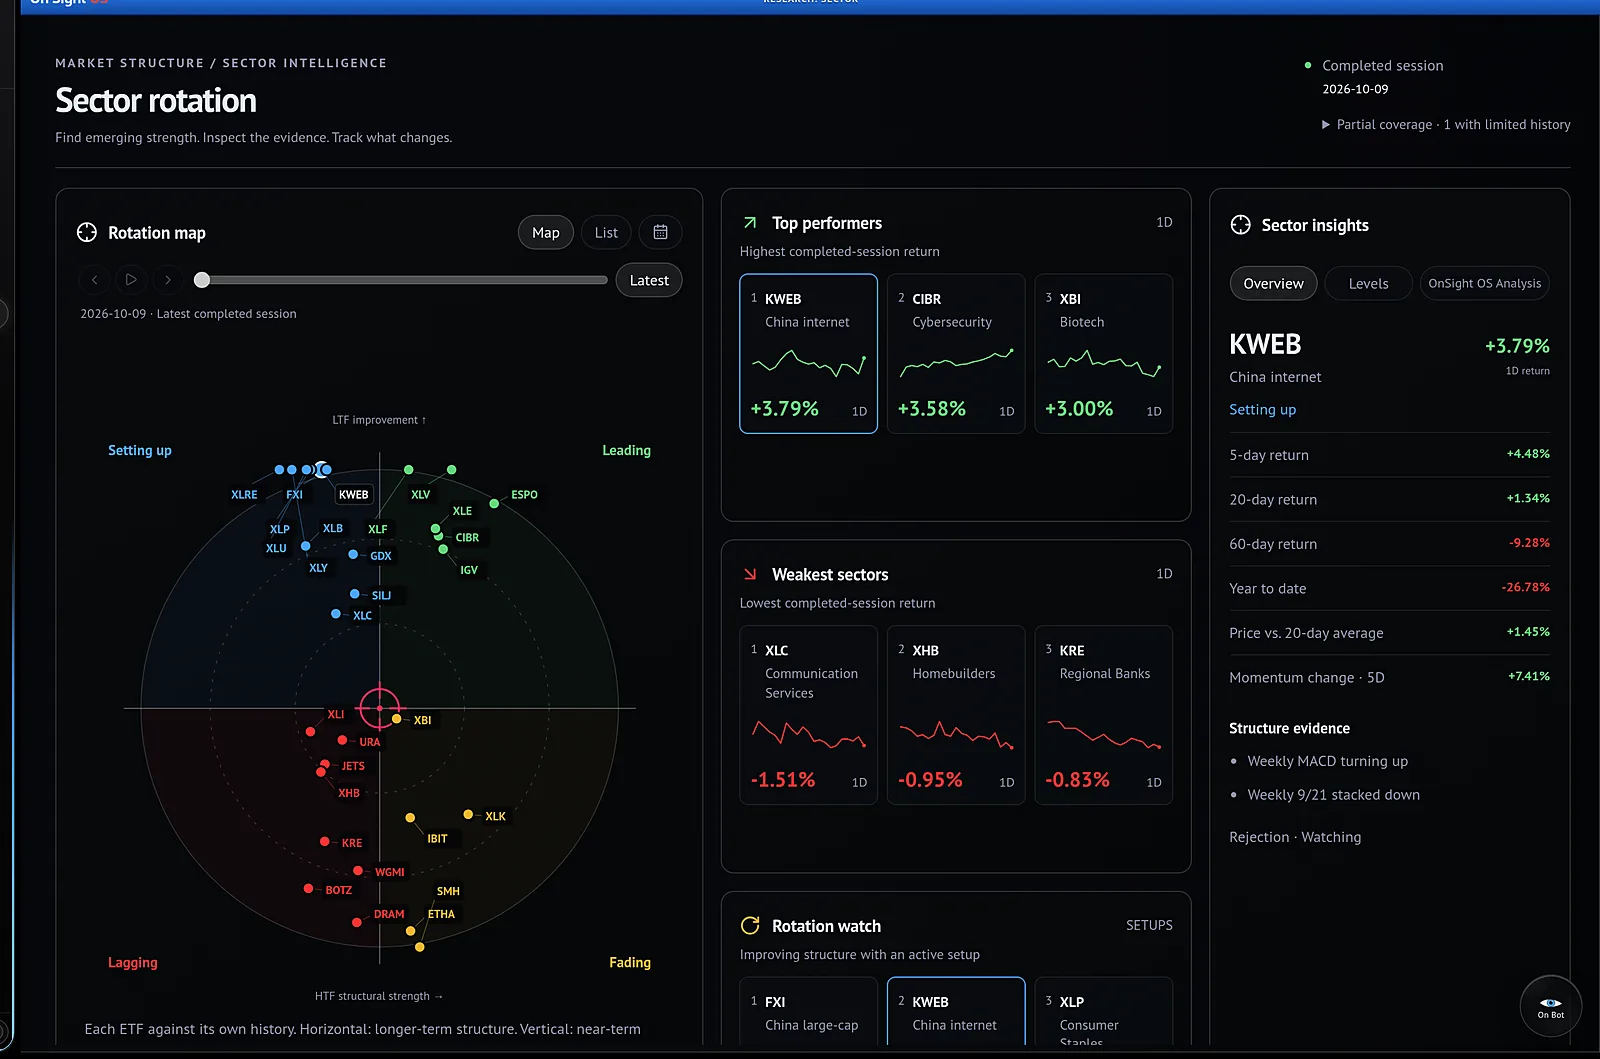The height and width of the screenshot is (1059, 1600).
Task: Switch rotation view to Map
Action: pyautogui.click(x=546, y=232)
